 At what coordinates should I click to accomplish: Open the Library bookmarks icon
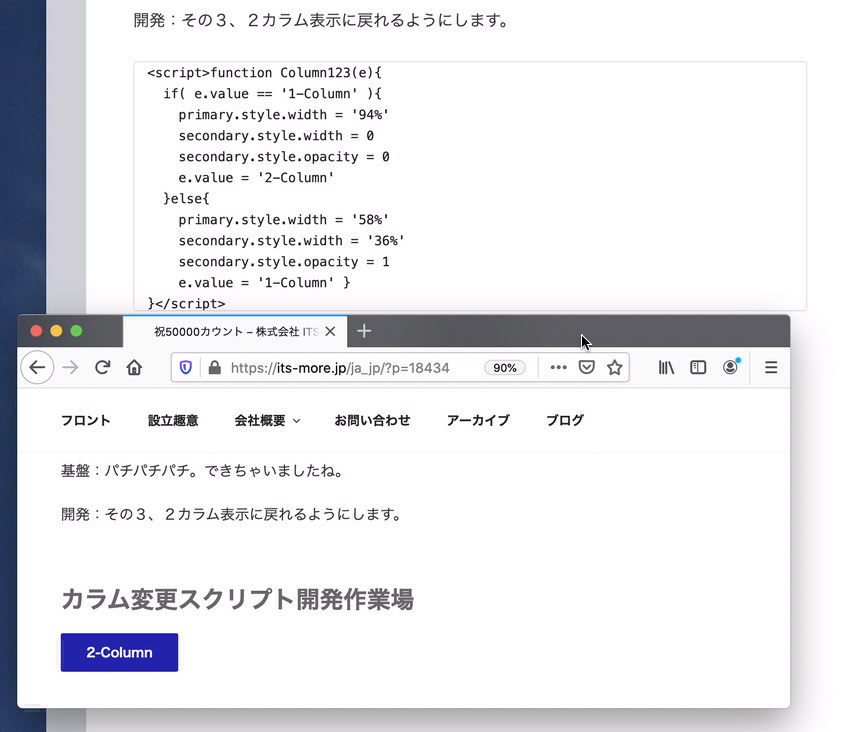pyautogui.click(x=666, y=367)
